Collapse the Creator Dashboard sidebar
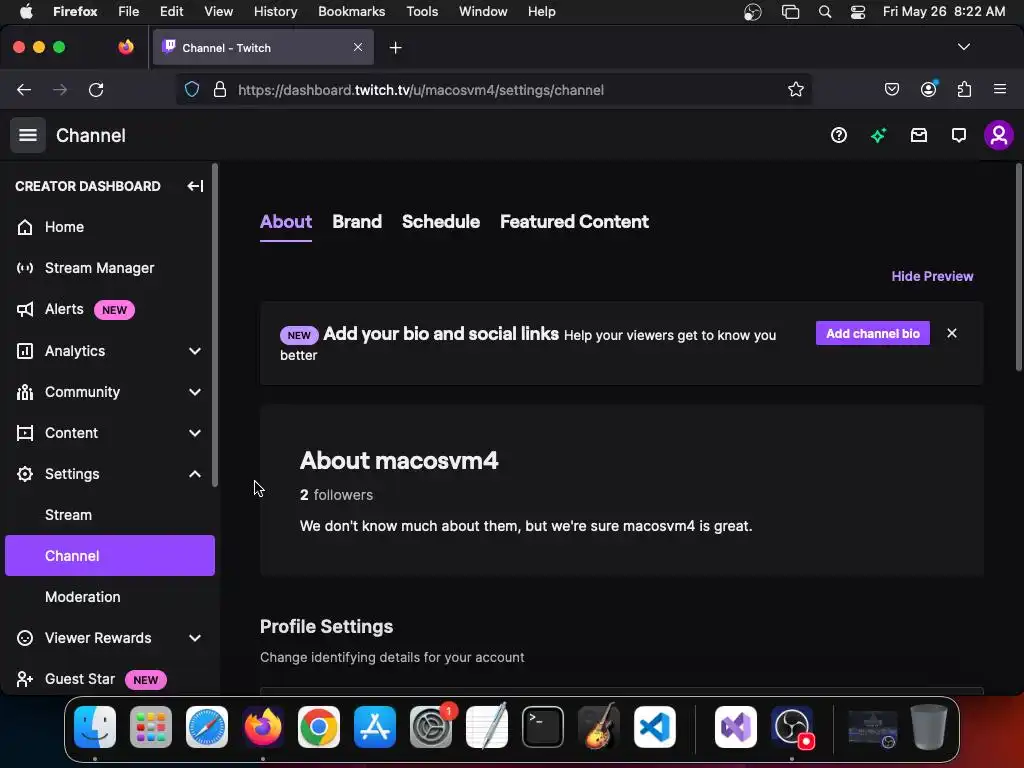This screenshot has height=768, width=1024. click(195, 186)
